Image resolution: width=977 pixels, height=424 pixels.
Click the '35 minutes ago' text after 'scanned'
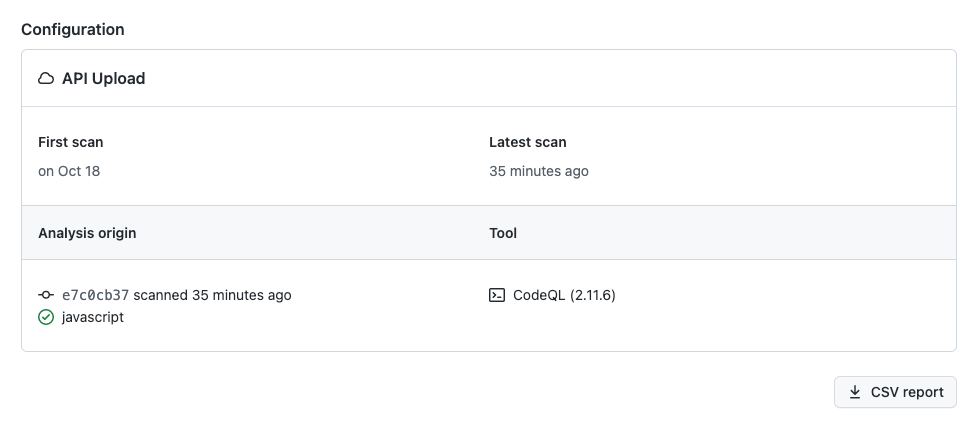tap(241, 295)
